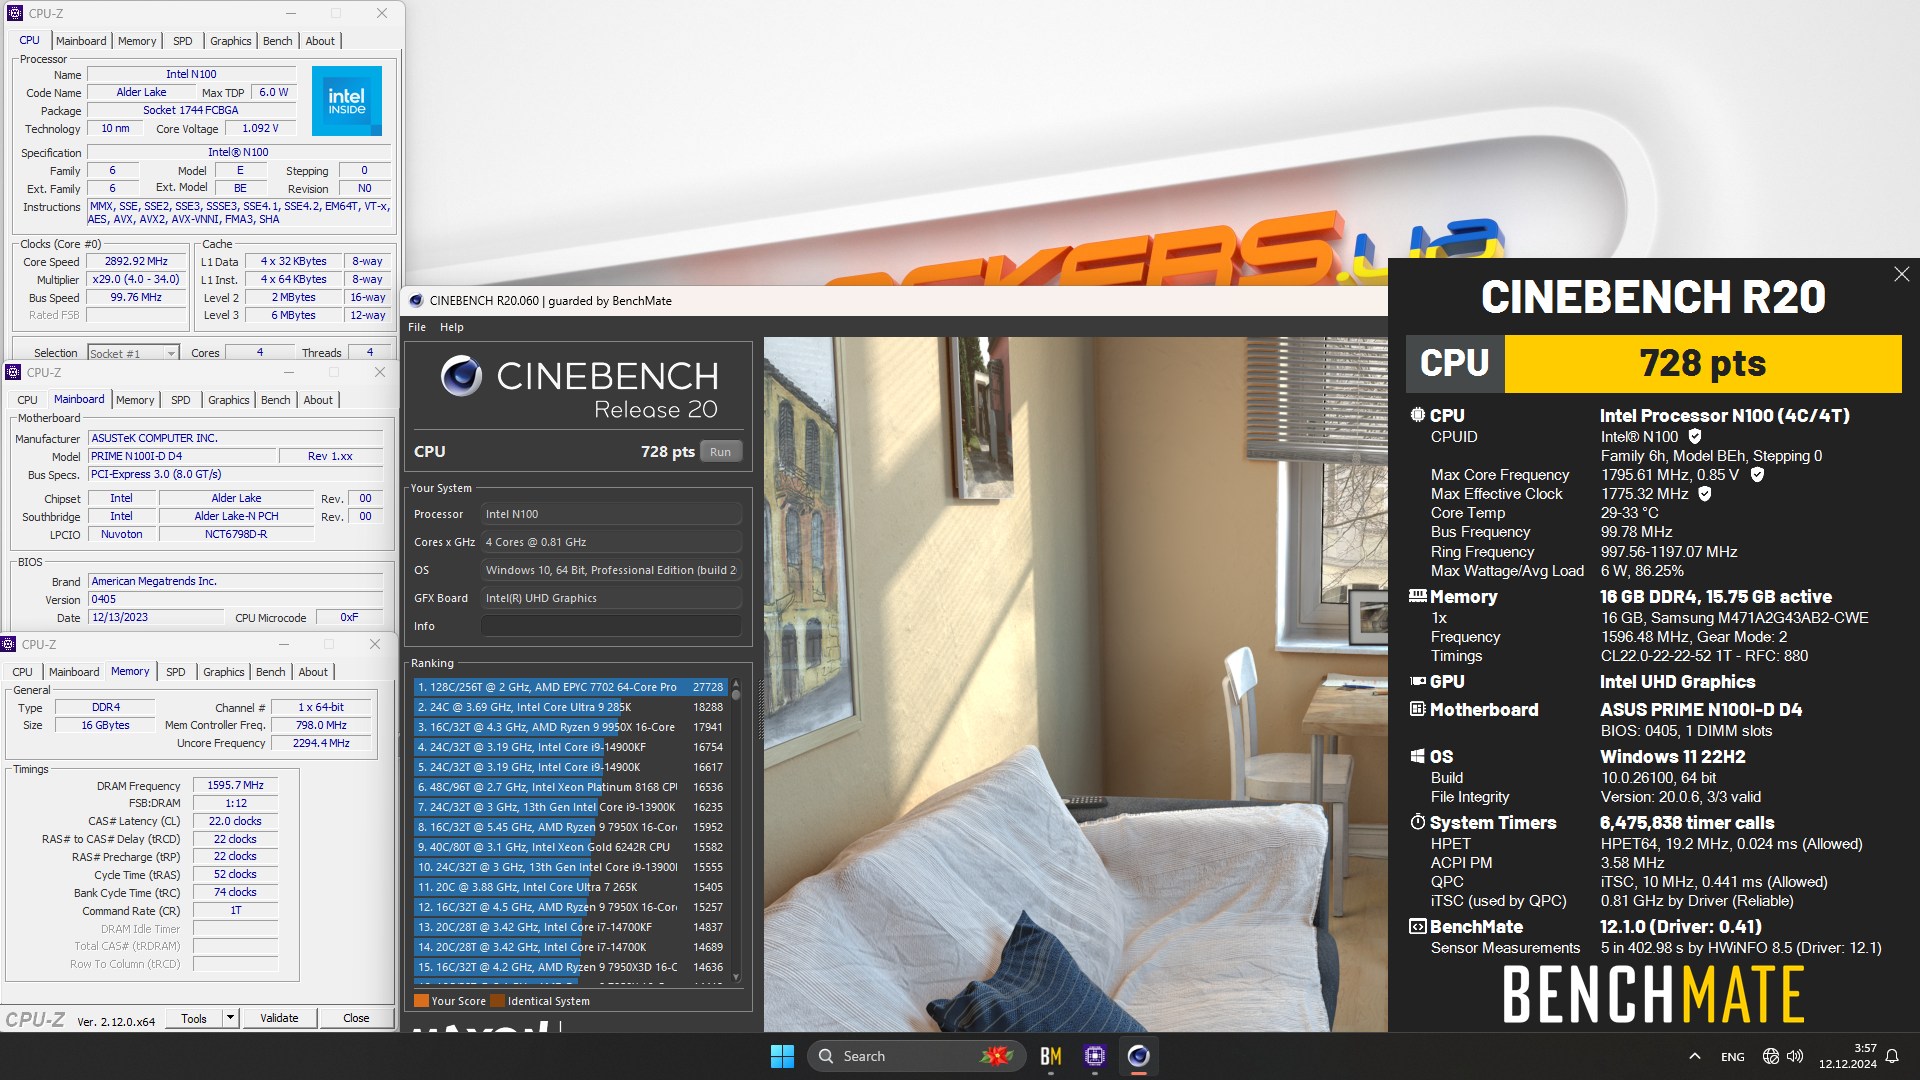Viewport: 1920px width, 1080px height.
Task: Close the BenchMate result panel with X
Action: [x=1901, y=274]
